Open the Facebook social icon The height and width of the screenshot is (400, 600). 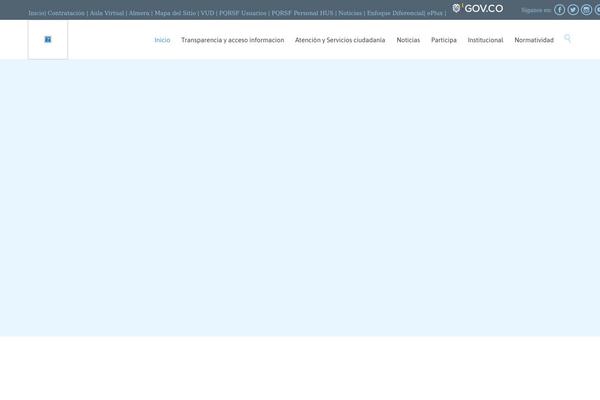(559, 10)
